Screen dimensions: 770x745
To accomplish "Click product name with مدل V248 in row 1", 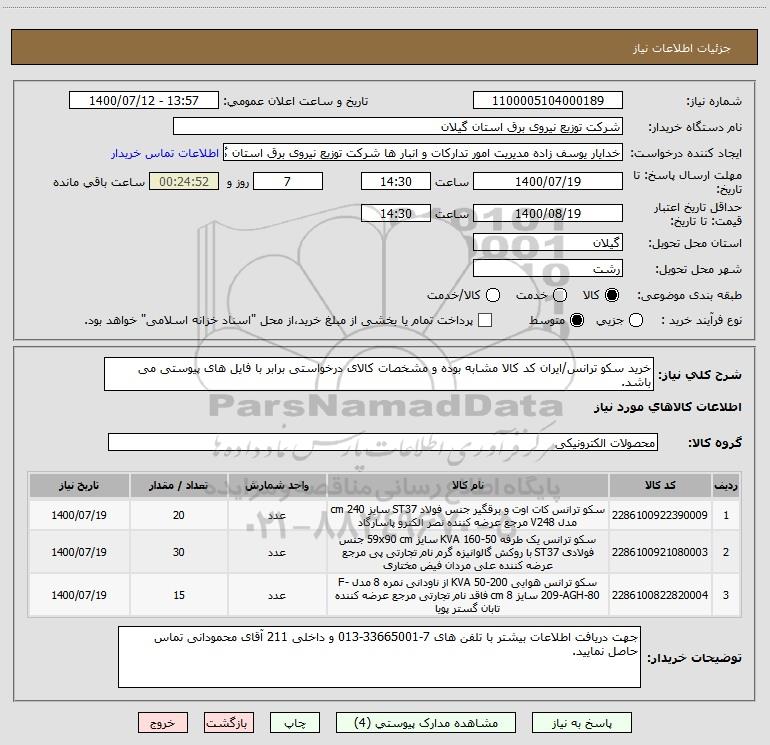I will coord(468,516).
